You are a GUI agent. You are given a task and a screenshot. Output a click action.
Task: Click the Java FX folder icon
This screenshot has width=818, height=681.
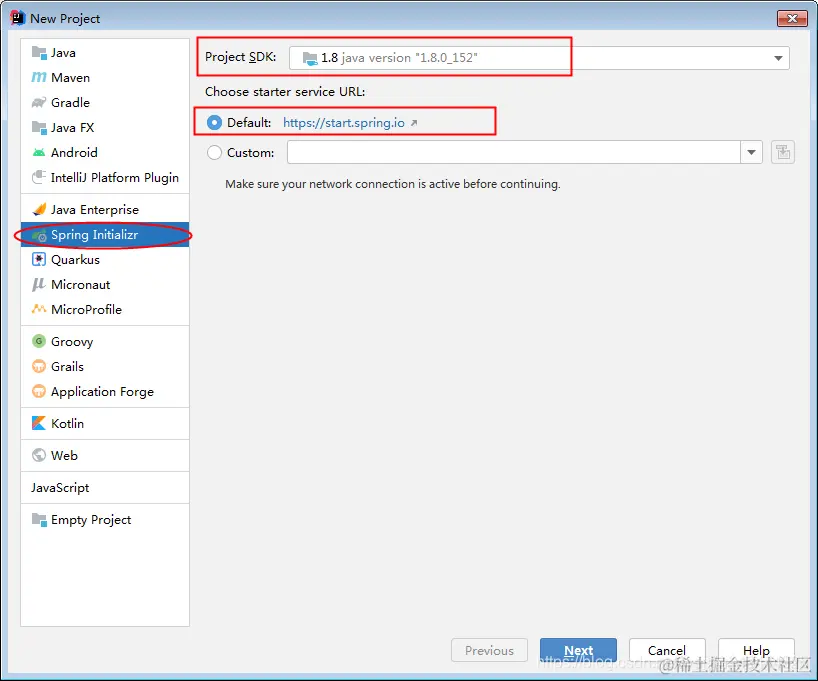click(x=39, y=128)
